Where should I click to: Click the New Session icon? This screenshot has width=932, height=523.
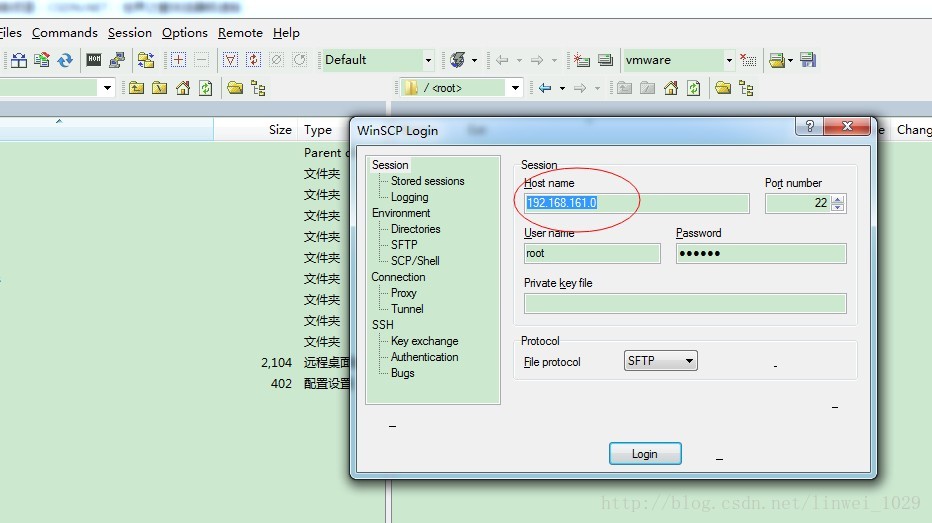[581, 59]
